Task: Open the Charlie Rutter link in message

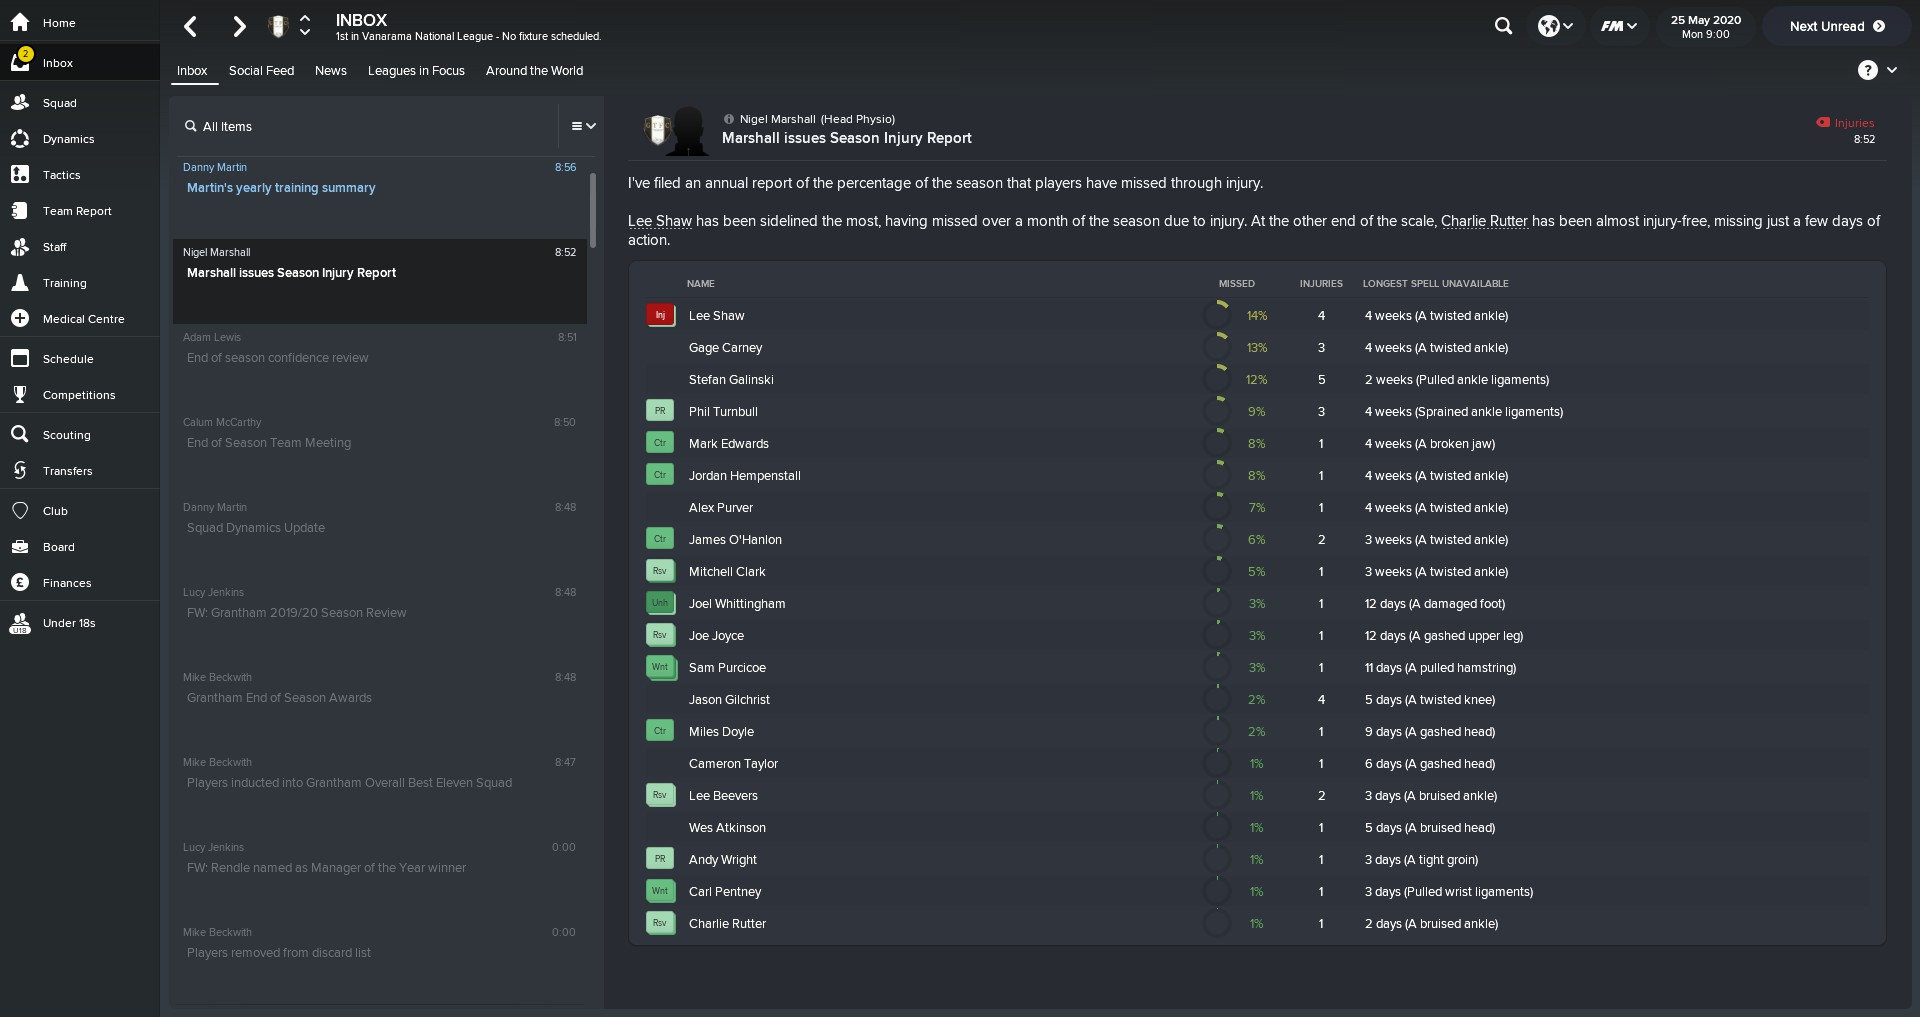Action: [1484, 221]
